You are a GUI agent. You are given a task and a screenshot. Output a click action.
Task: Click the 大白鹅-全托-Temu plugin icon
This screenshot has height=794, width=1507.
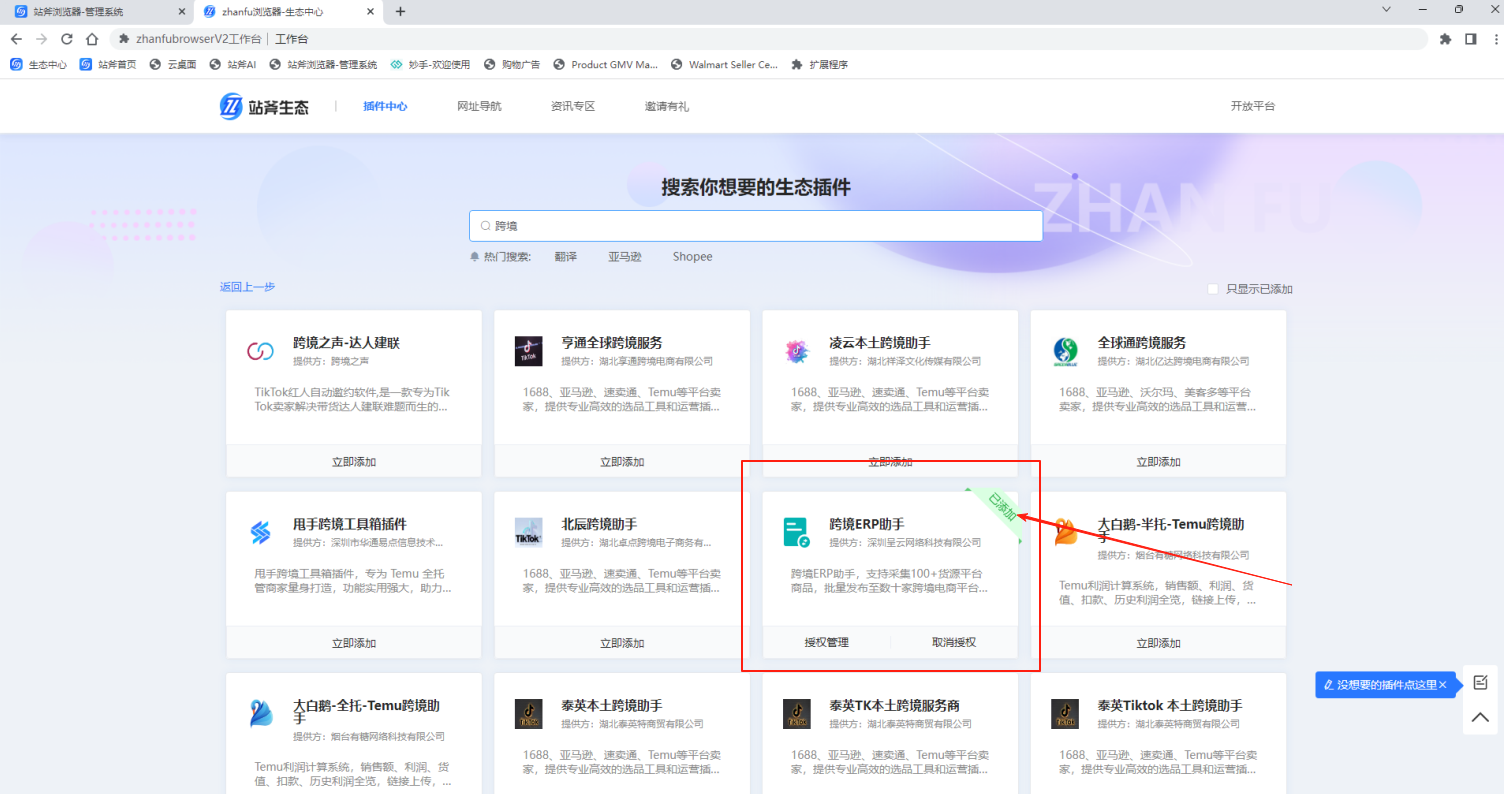[x=260, y=713]
